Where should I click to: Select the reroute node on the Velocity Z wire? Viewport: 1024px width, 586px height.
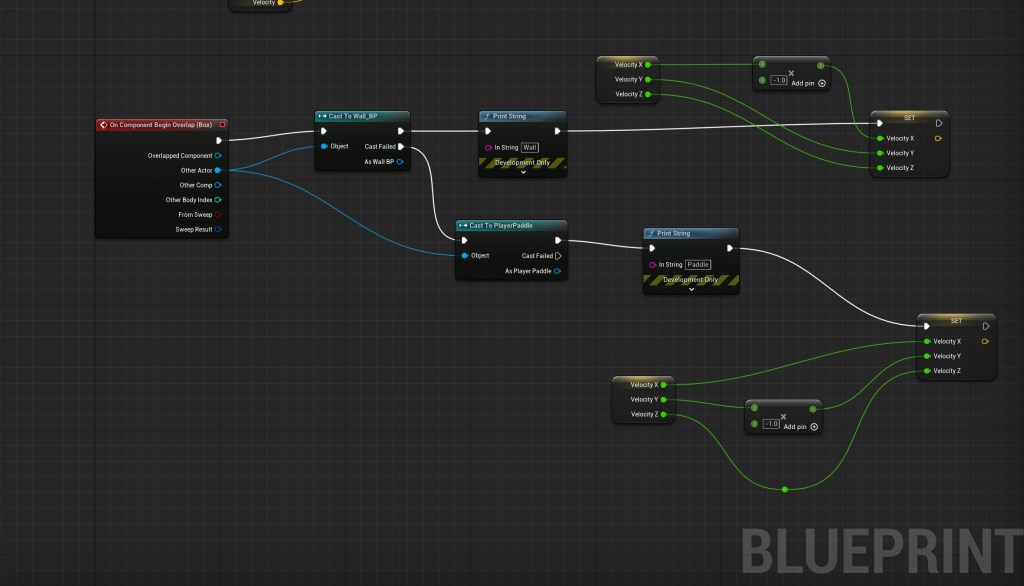(x=785, y=489)
